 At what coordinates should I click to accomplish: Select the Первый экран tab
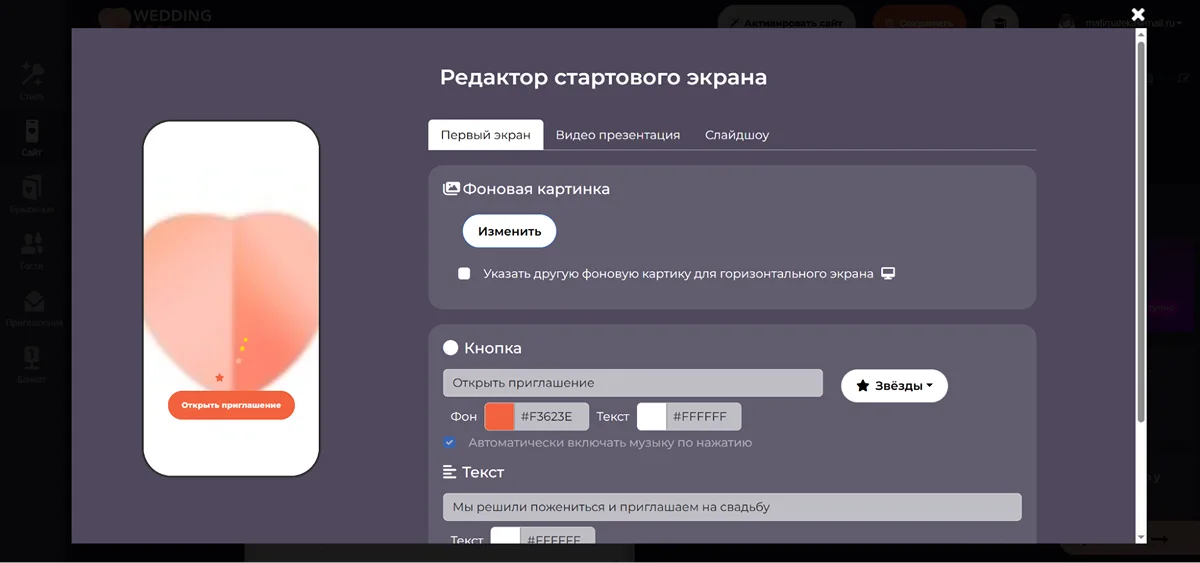click(x=485, y=135)
